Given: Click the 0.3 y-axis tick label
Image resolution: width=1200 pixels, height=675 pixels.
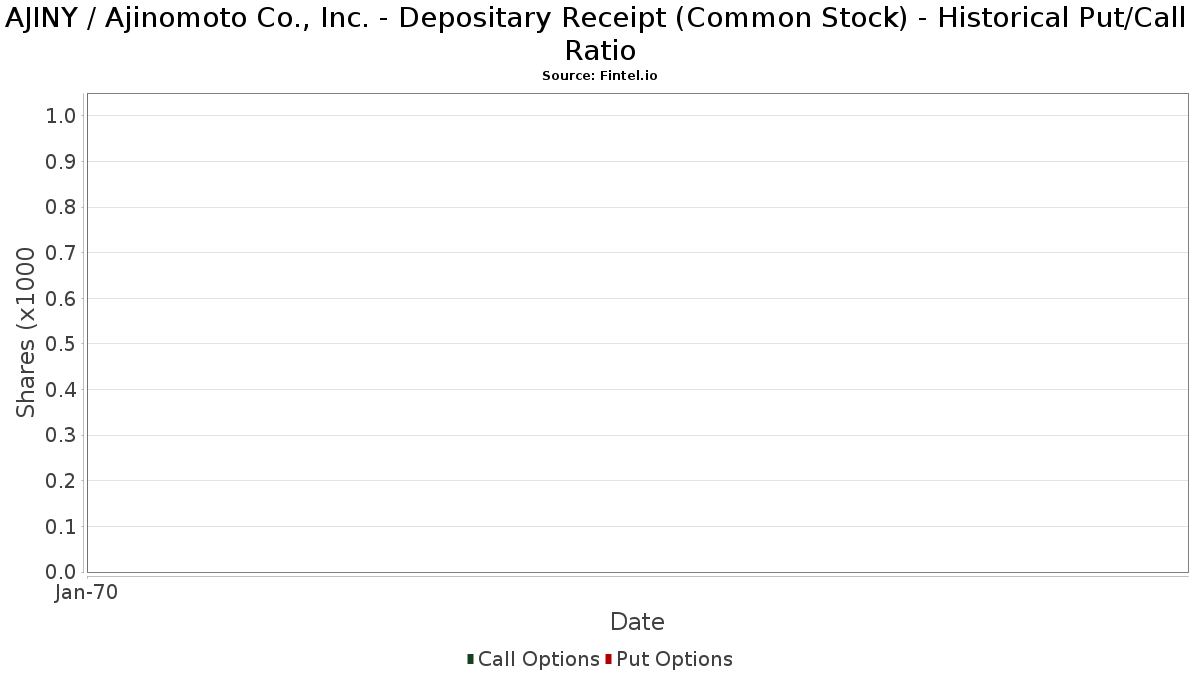Looking at the screenshot, I should (61, 436).
